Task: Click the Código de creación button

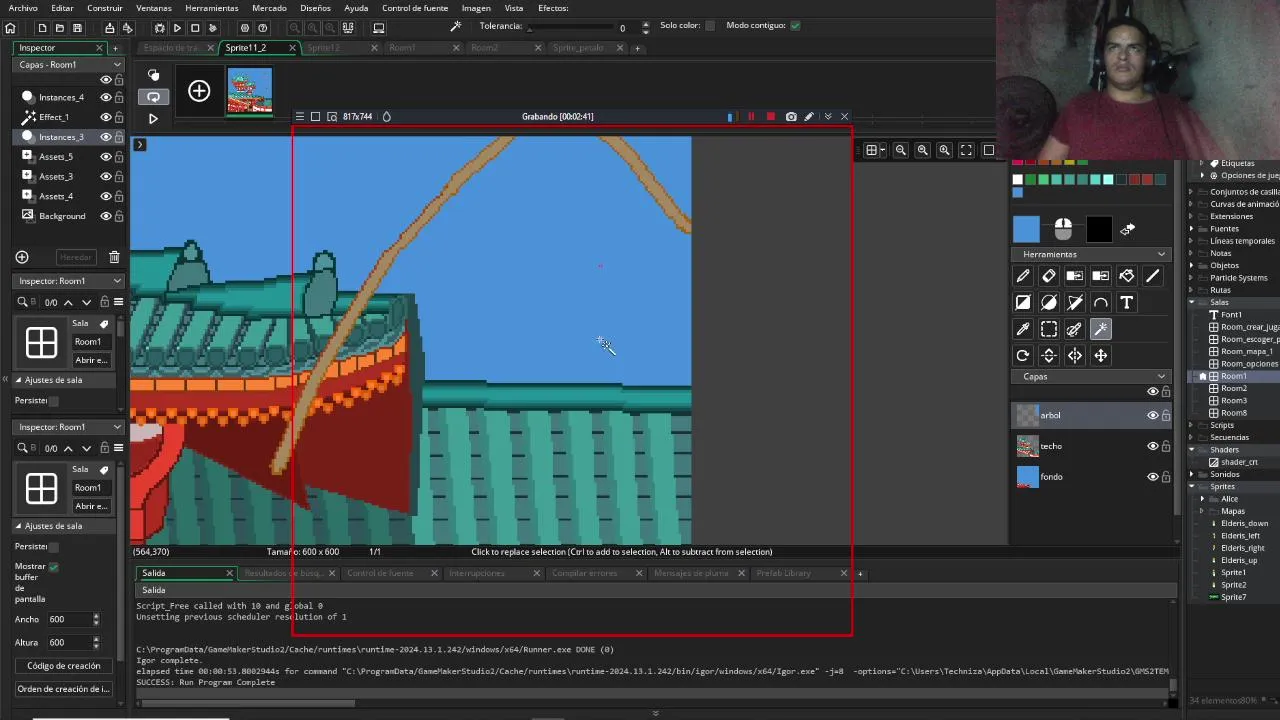Action: tap(64, 666)
